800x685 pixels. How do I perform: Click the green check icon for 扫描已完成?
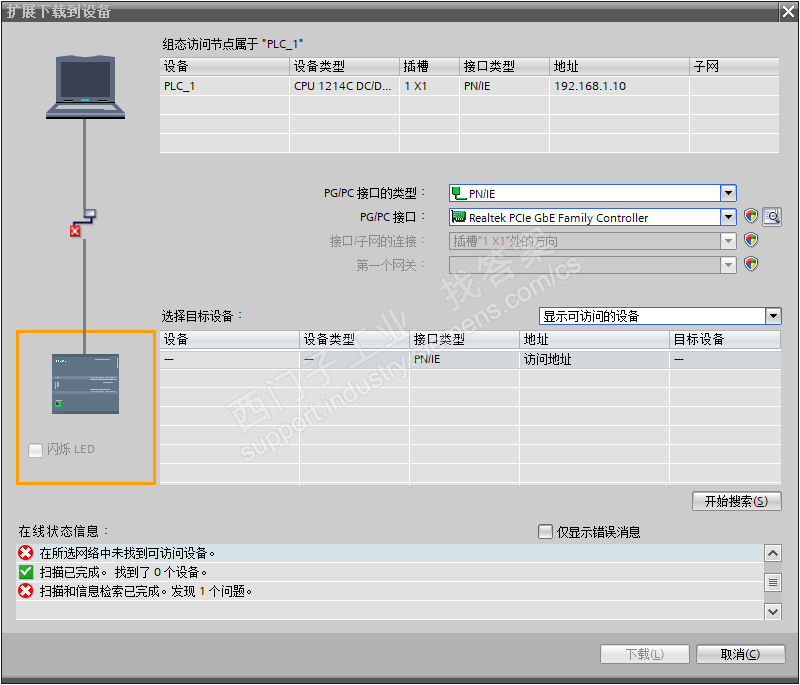[x=26, y=572]
